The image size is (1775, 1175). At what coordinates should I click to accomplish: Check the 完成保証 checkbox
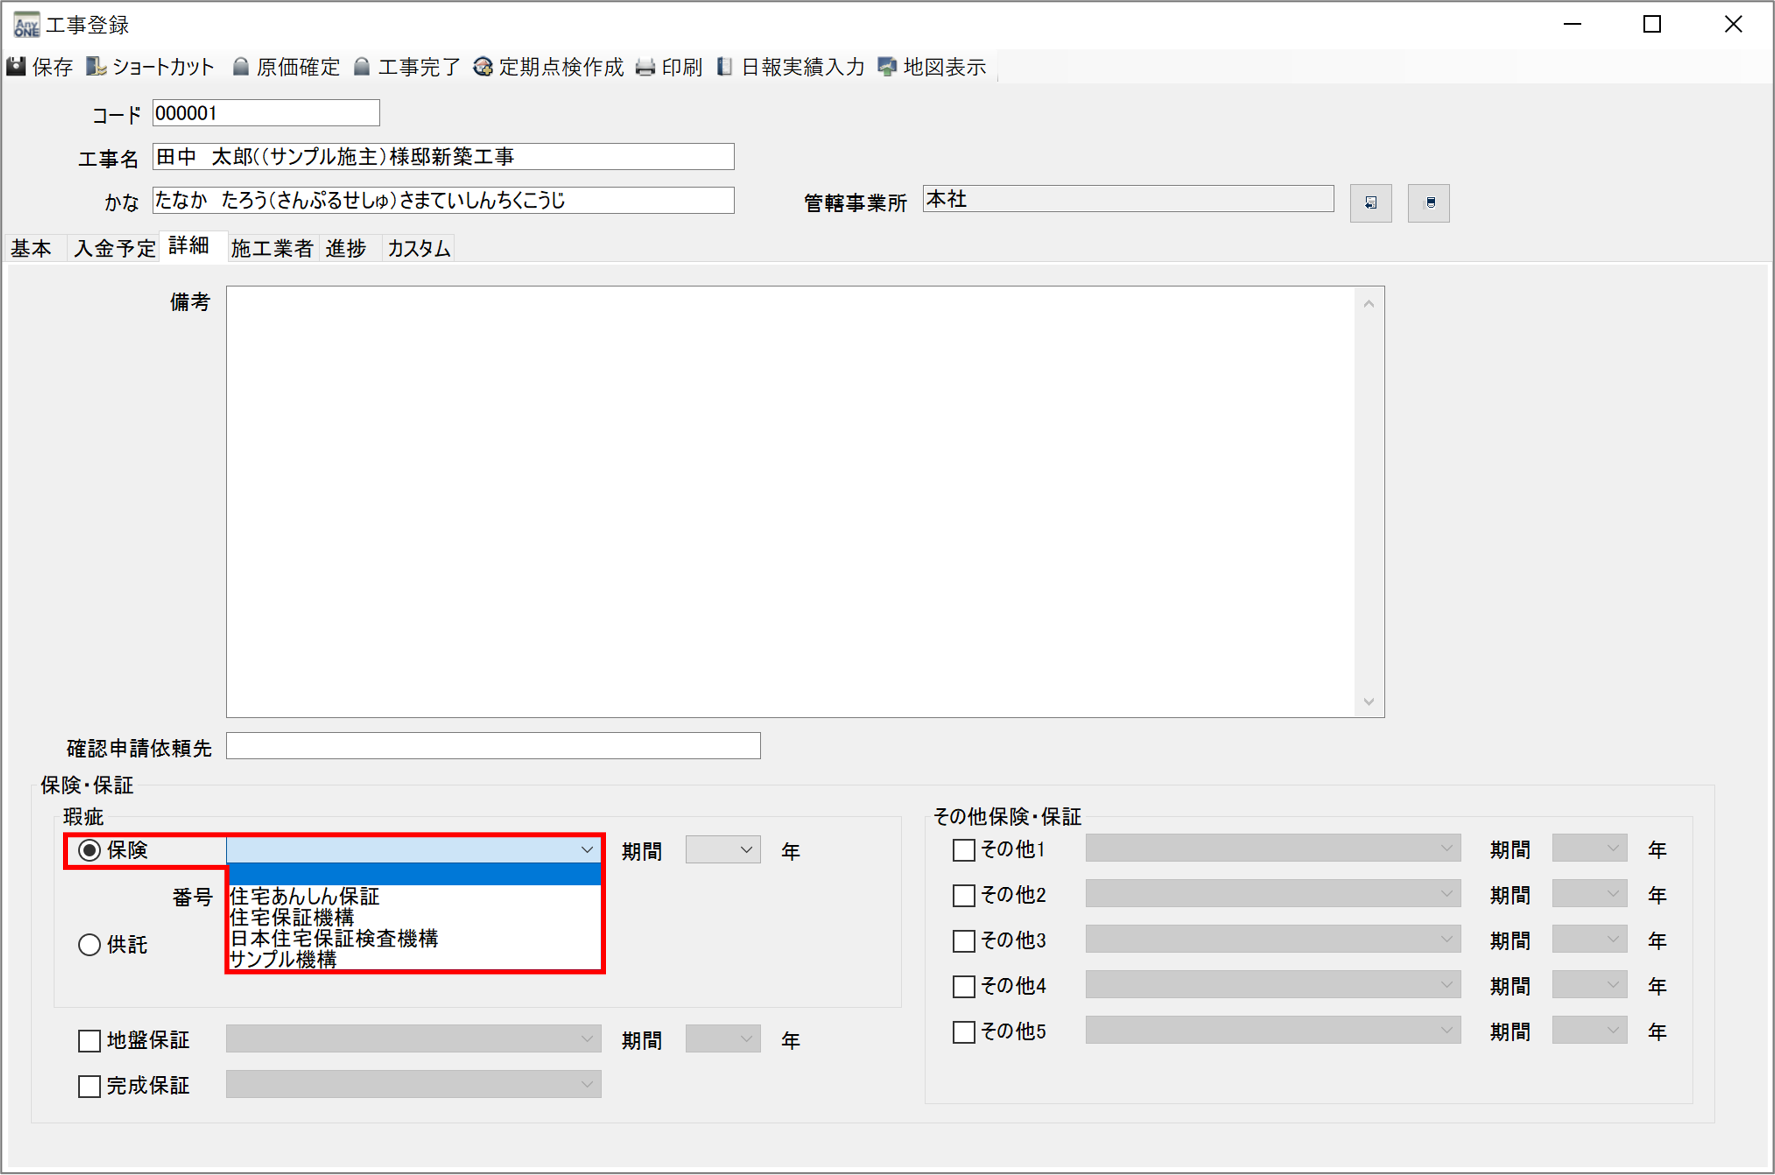(90, 1086)
